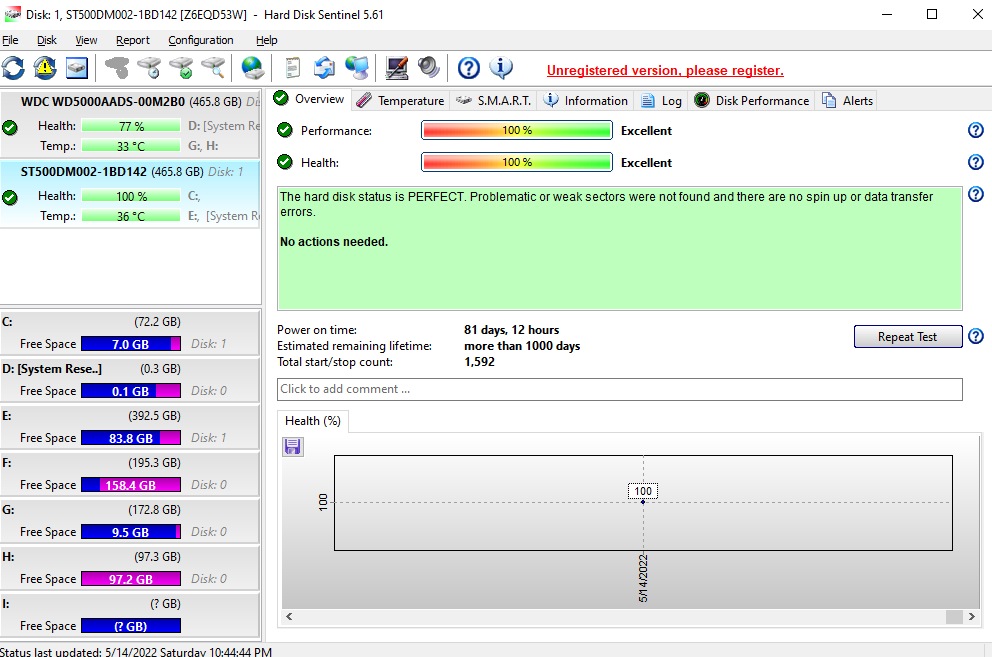The height and width of the screenshot is (657, 992).
Task: Click the speaker sound alert toolbar icon
Action: pyautogui.click(x=429, y=68)
